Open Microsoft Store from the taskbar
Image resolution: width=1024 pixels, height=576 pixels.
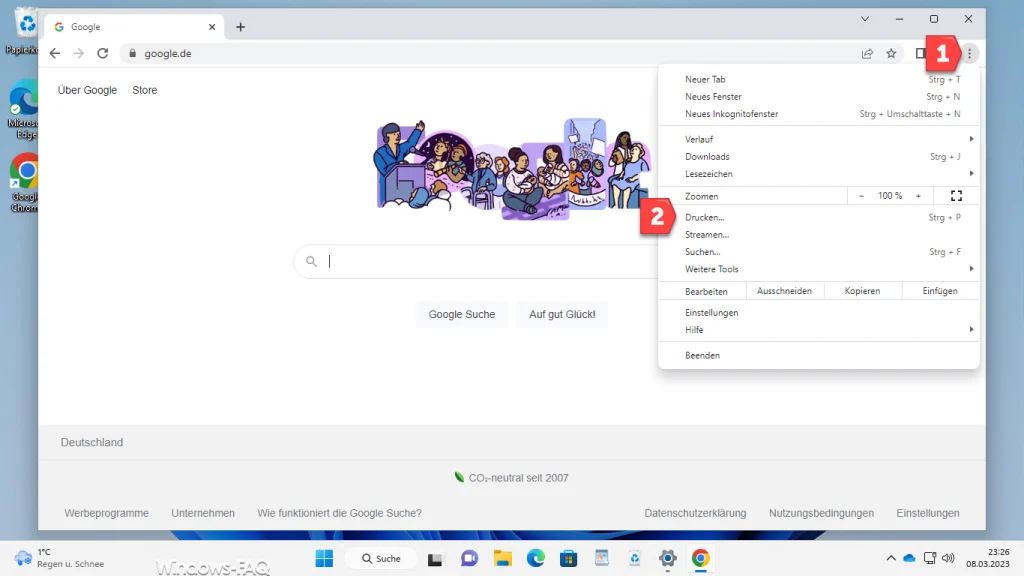point(568,558)
